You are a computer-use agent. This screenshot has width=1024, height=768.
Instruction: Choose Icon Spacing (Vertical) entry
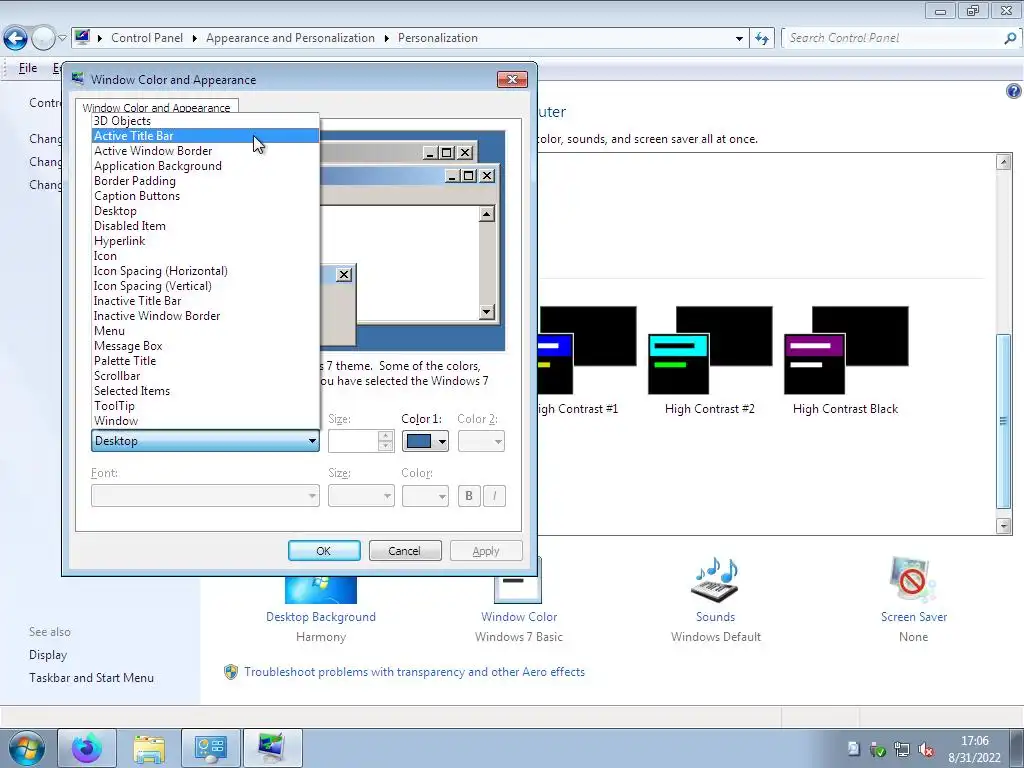(x=205, y=286)
